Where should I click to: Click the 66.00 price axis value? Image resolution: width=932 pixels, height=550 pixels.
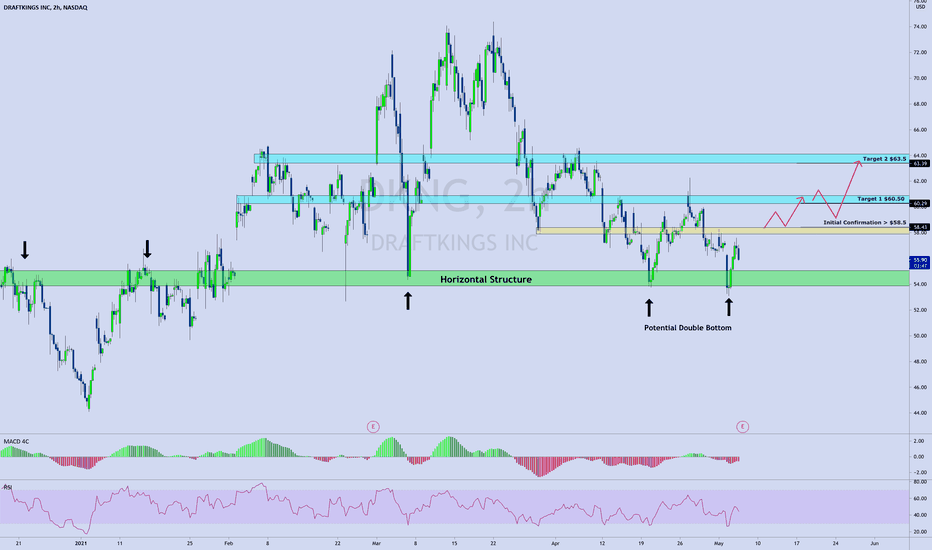click(x=920, y=130)
